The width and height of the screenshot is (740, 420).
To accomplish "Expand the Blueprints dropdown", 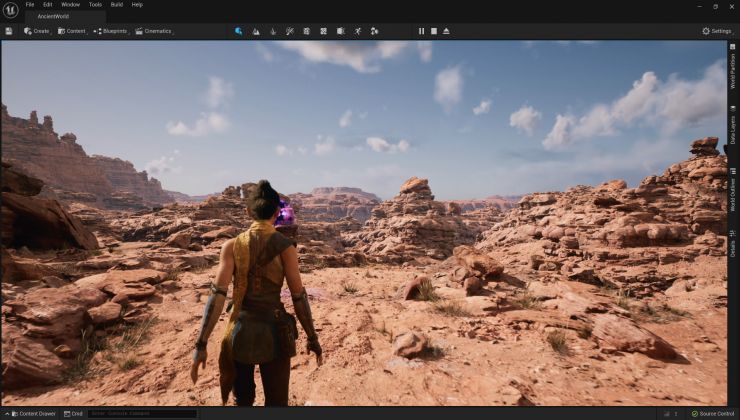I will point(111,31).
